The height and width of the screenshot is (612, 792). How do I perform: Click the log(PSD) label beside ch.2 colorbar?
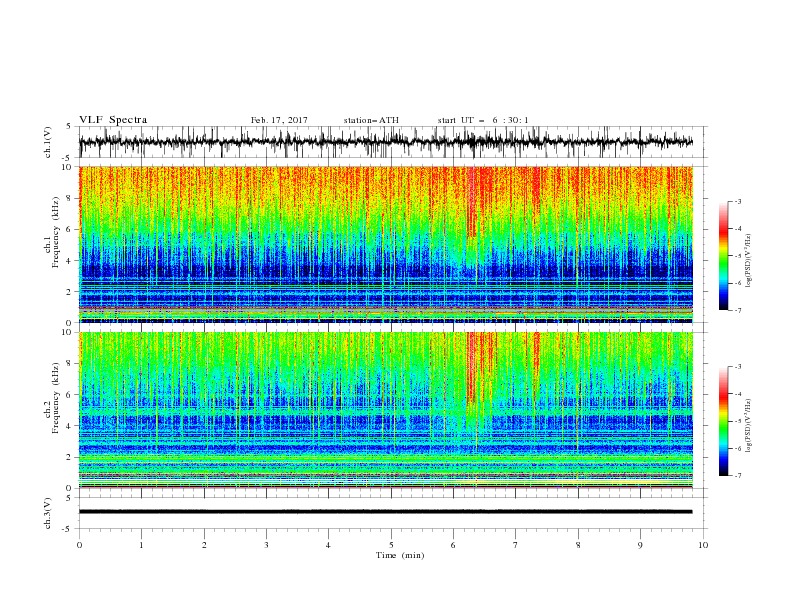click(748, 426)
